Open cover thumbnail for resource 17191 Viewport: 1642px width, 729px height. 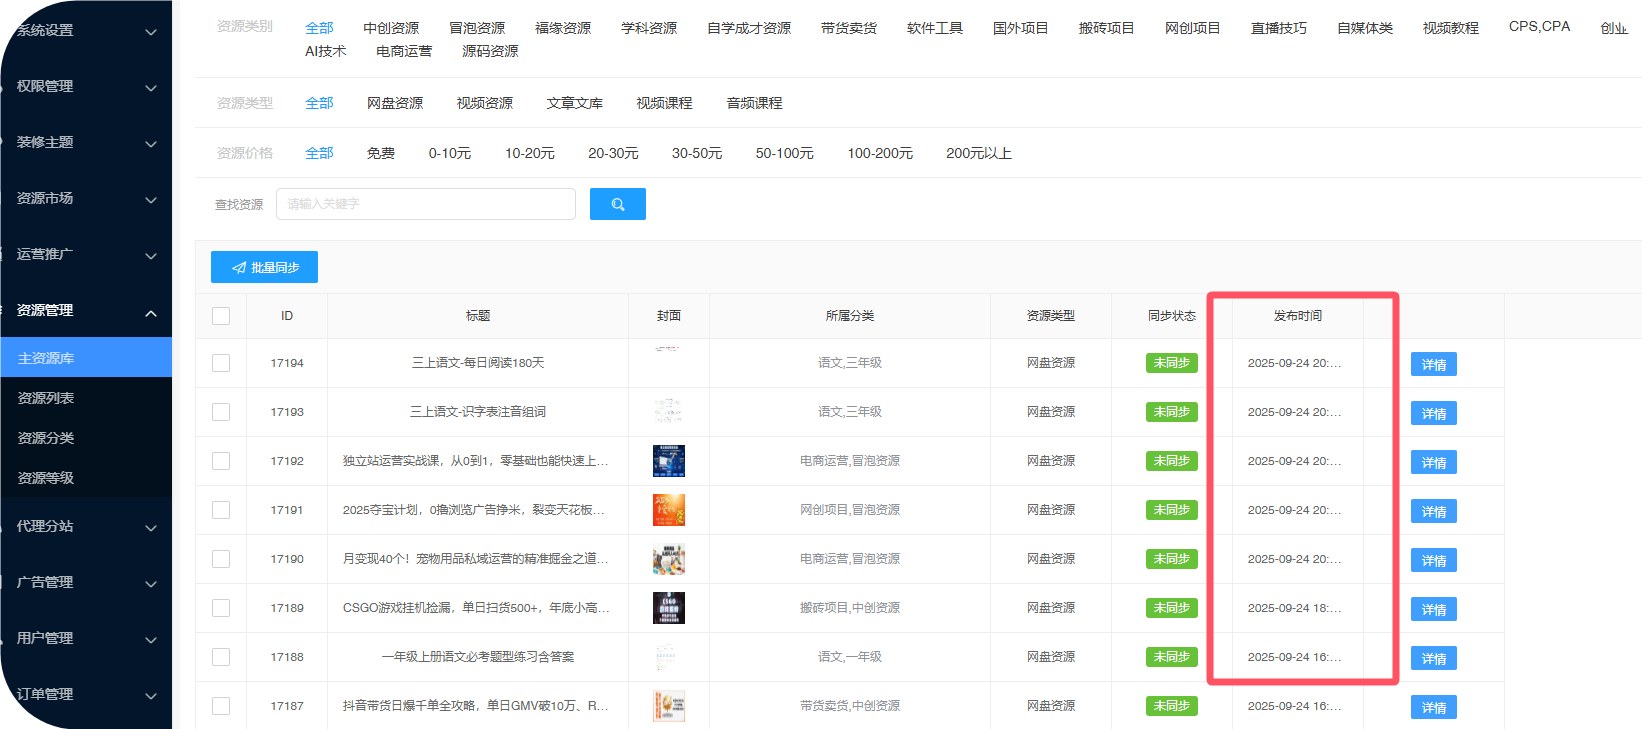coord(668,510)
